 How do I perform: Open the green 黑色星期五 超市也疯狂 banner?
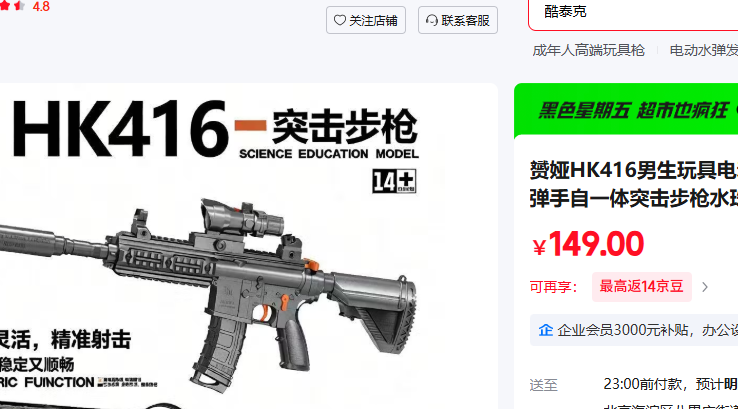(x=626, y=110)
